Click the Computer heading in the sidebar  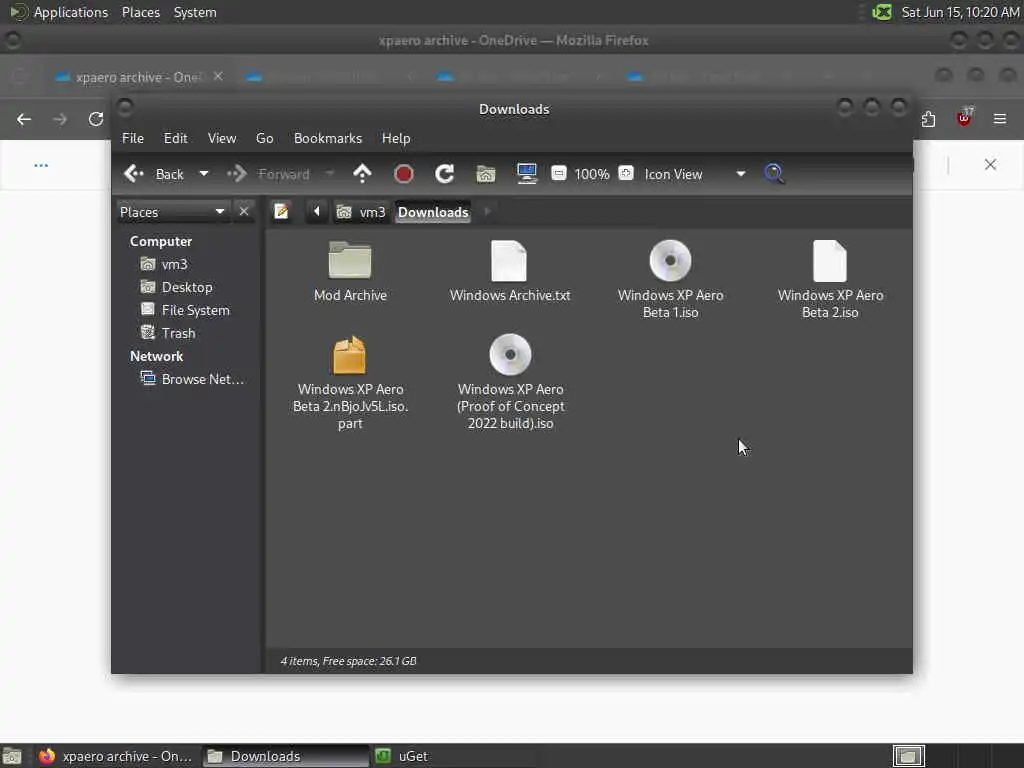(x=161, y=241)
